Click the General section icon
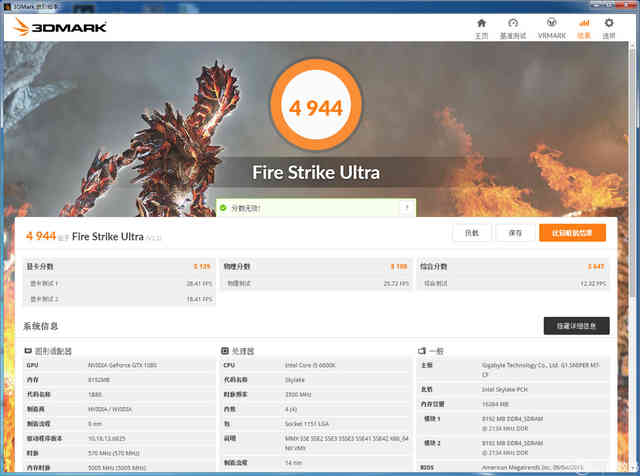Screen dimensions: 640x476 (x=422, y=351)
